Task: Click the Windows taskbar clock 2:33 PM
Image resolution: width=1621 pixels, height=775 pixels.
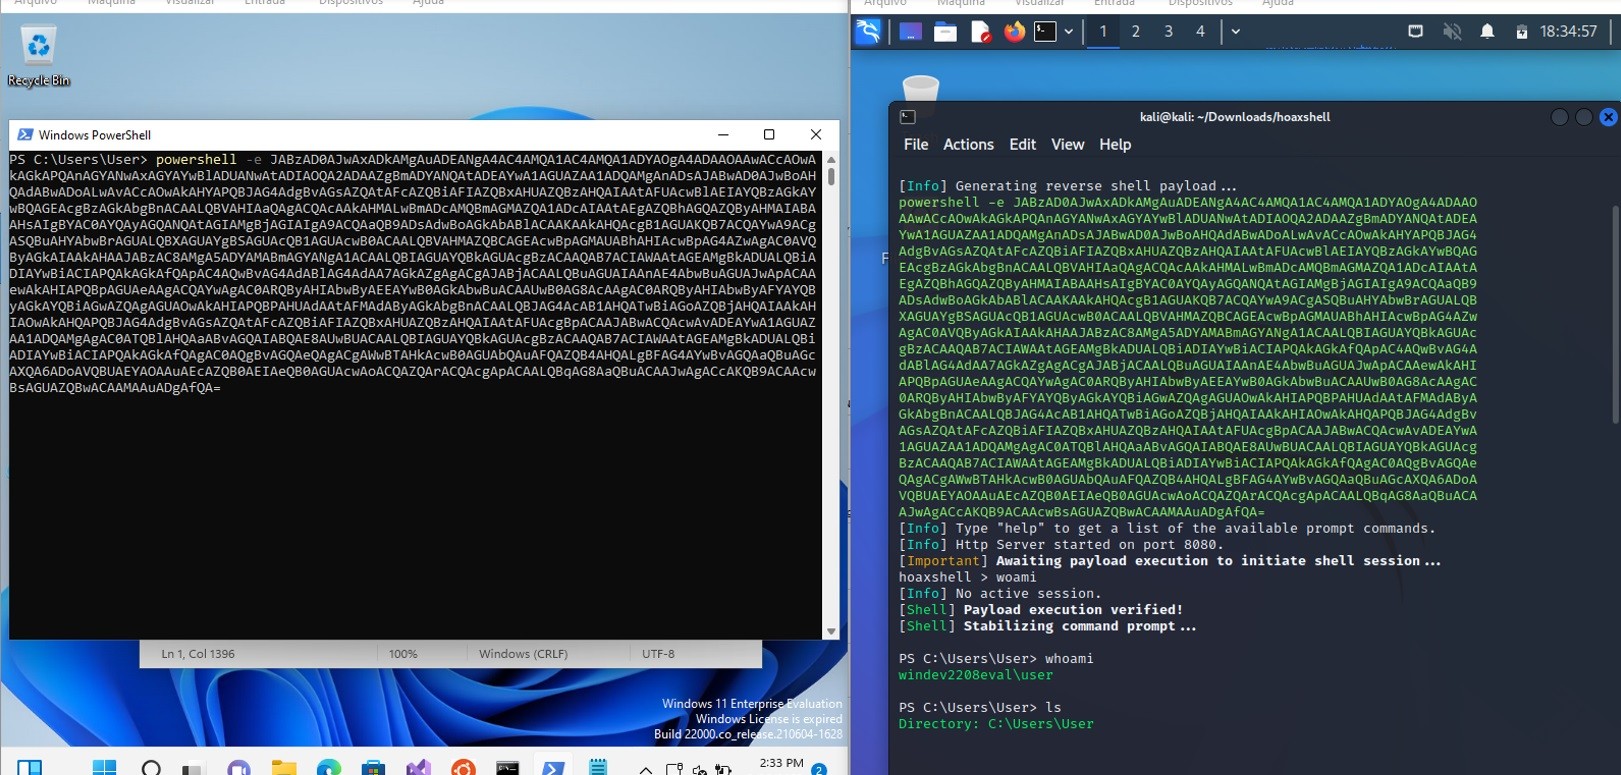Action: tap(781, 763)
